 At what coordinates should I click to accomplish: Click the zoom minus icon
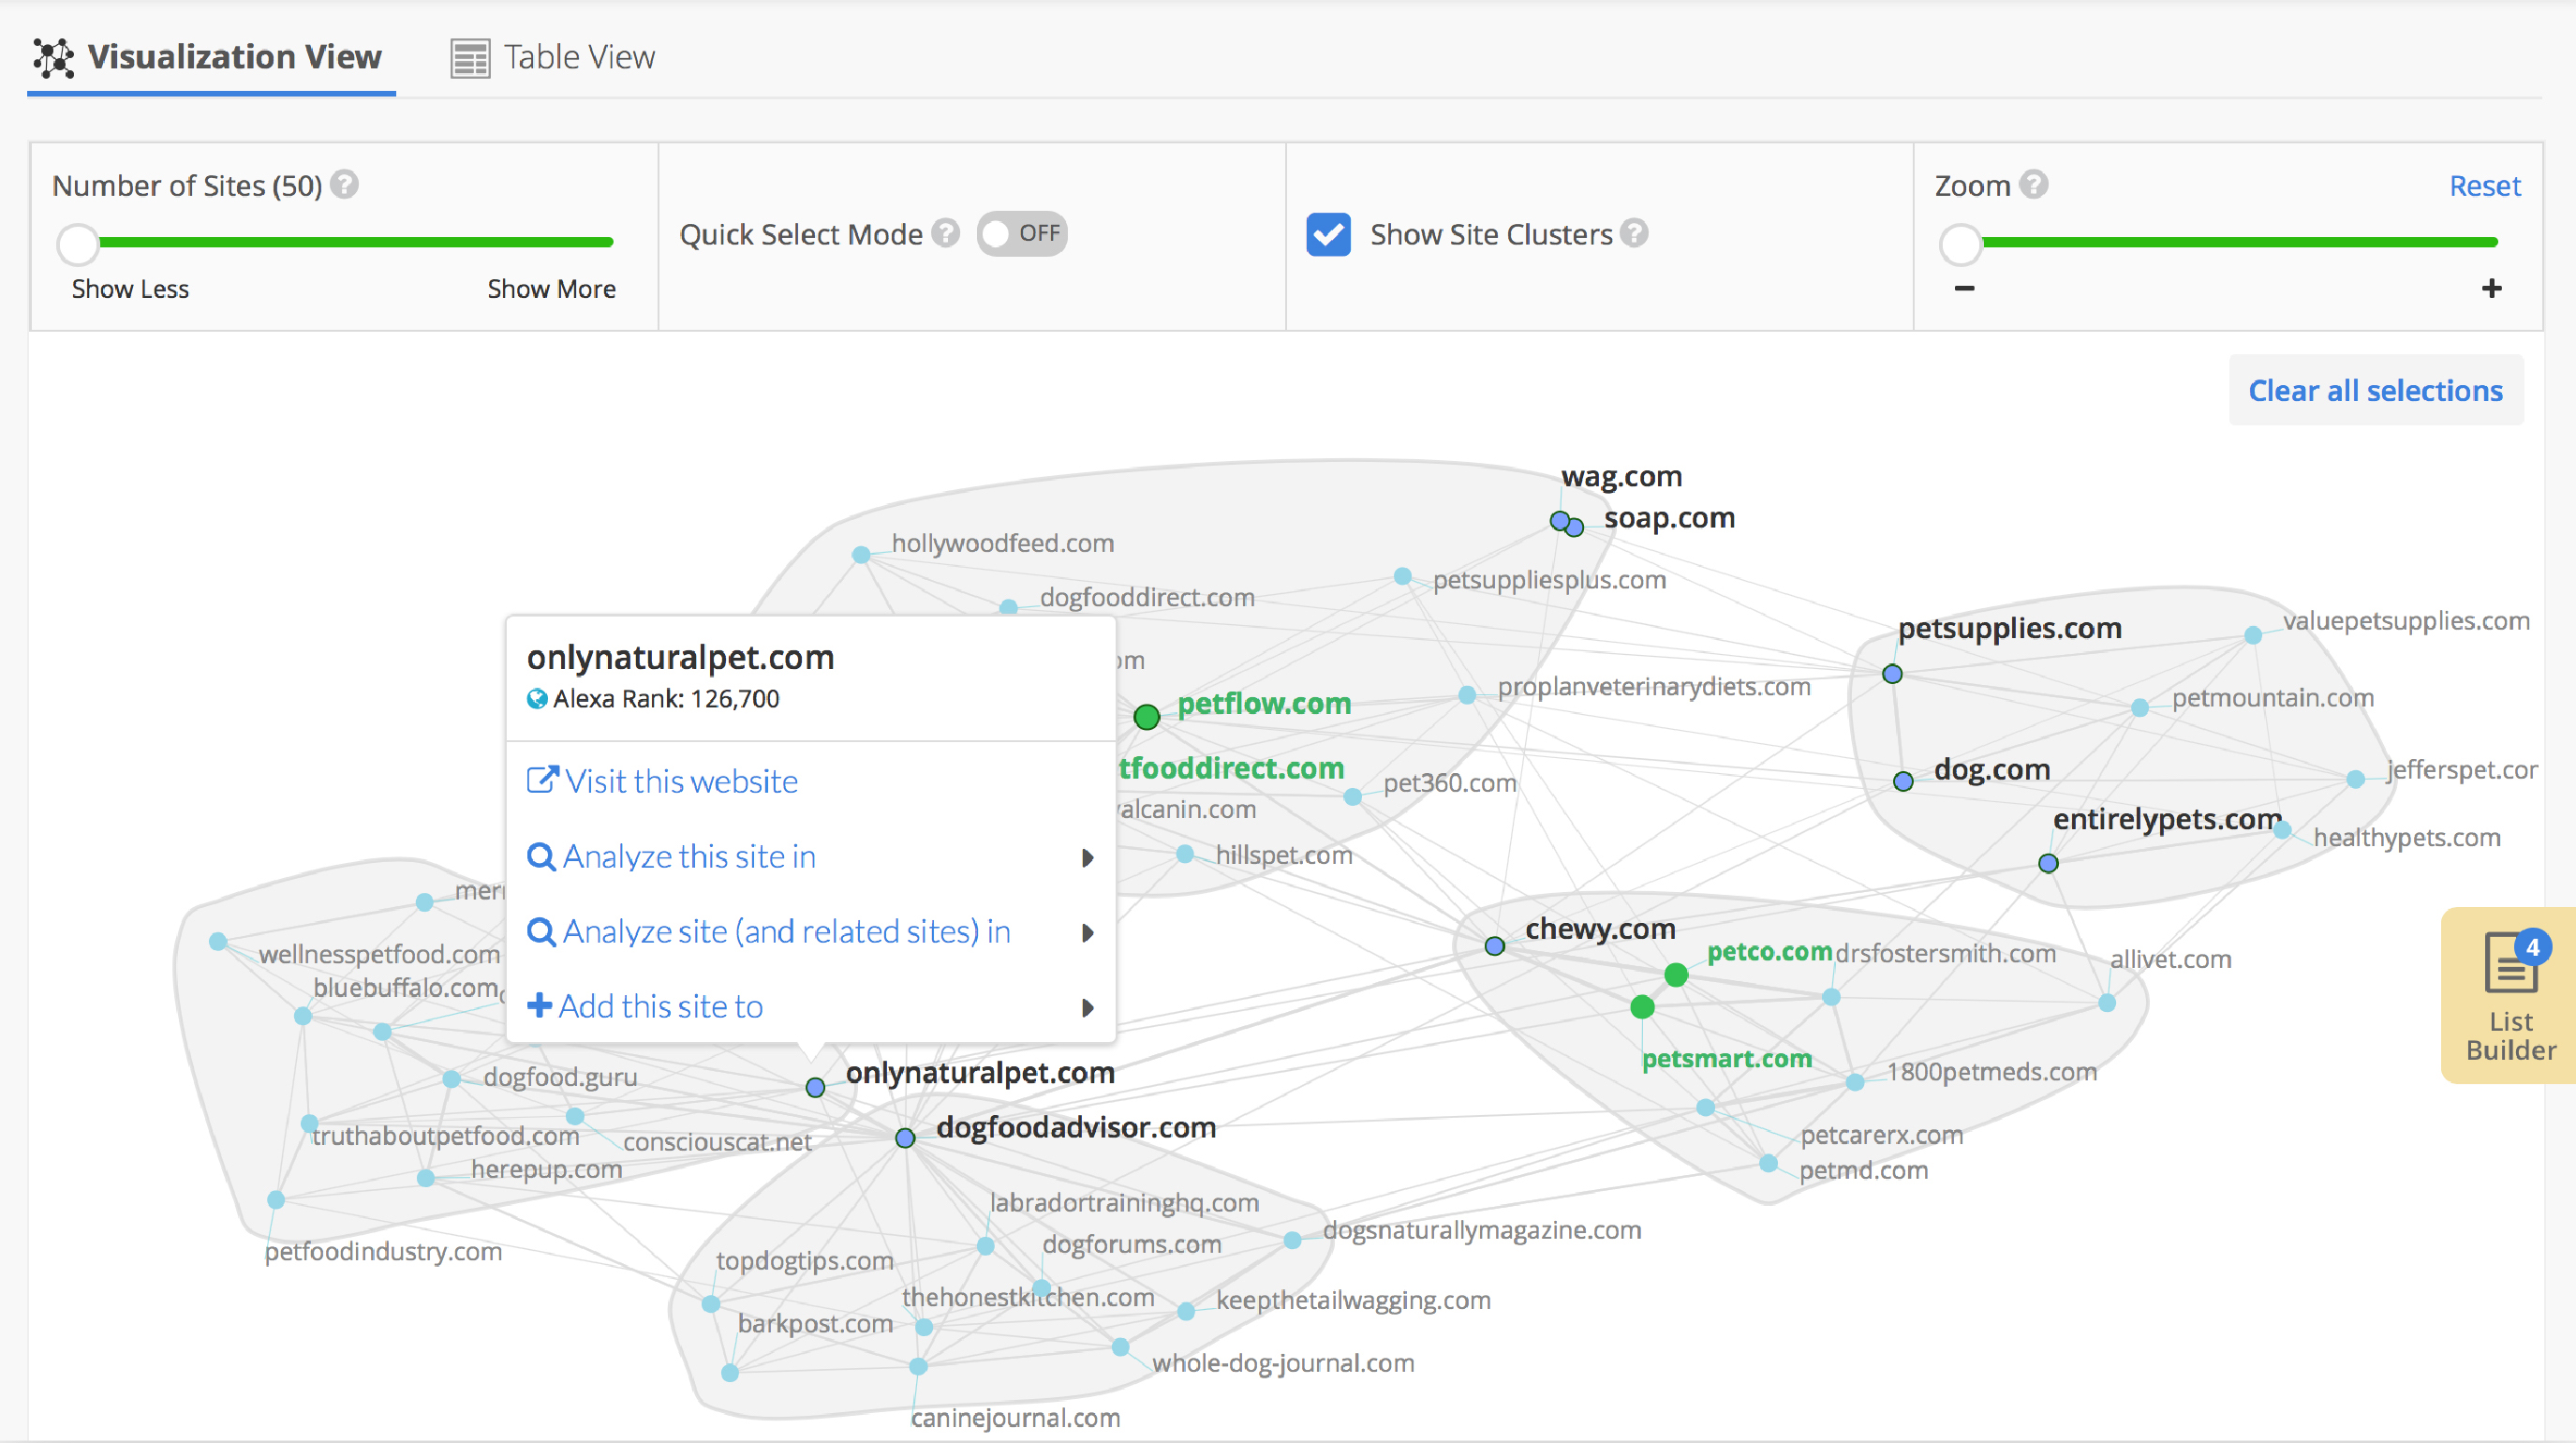[1964, 289]
